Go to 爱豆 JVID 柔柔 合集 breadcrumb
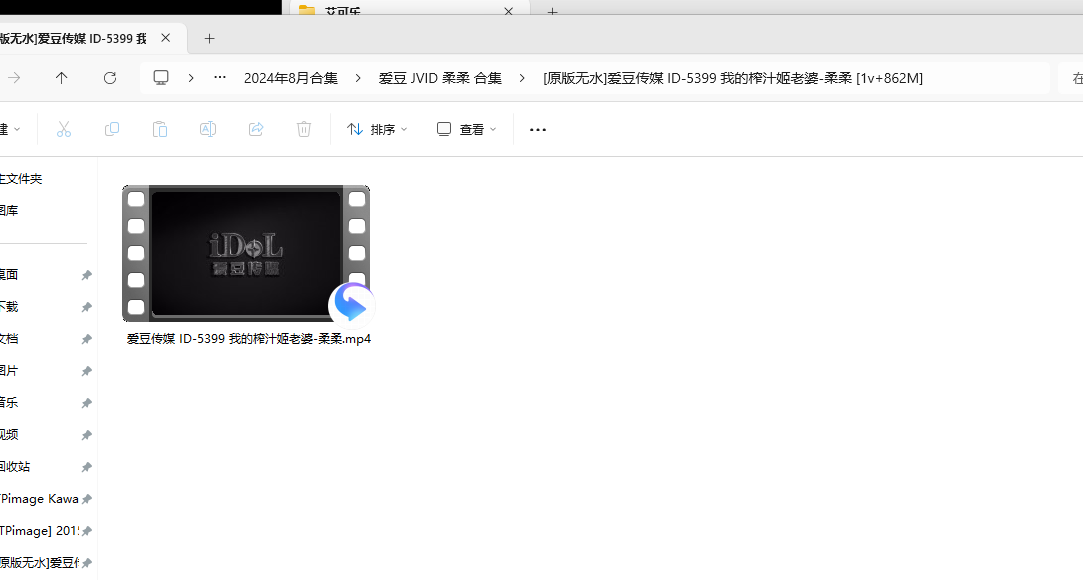Viewport: 1083px width, 580px height. (440, 78)
